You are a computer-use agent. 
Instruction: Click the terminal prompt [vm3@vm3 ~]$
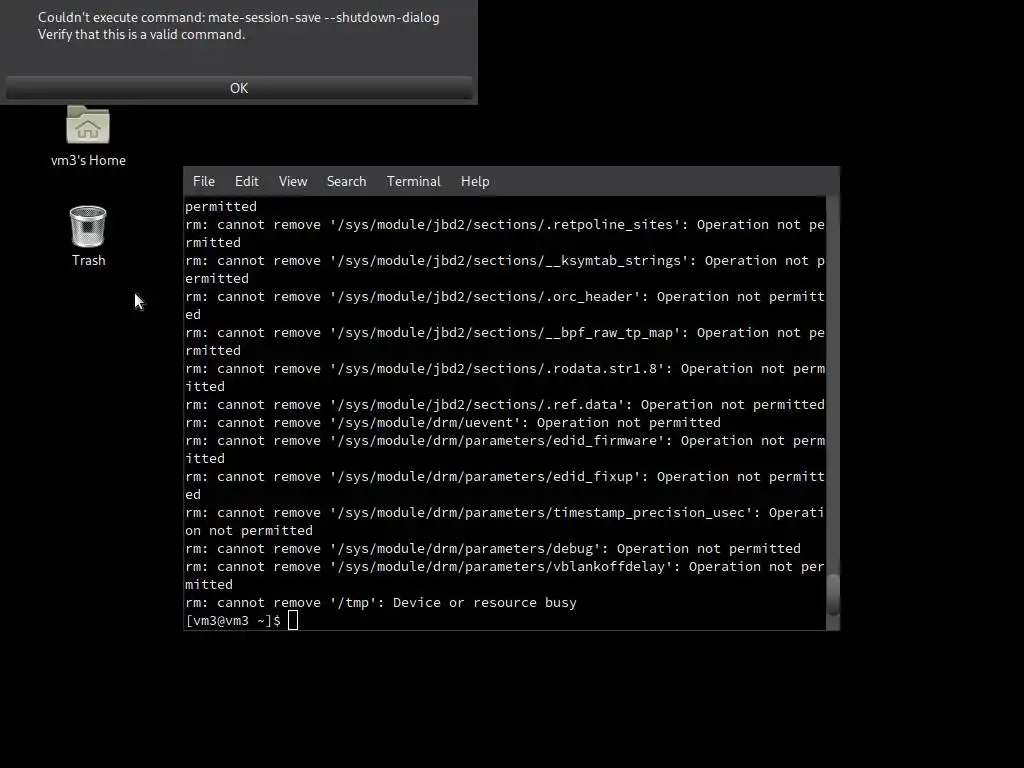pyautogui.click(x=233, y=620)
